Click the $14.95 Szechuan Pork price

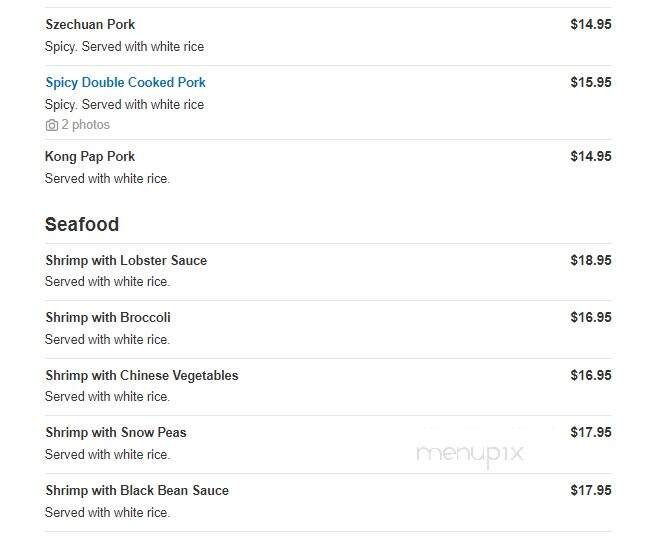click(590, 24)
